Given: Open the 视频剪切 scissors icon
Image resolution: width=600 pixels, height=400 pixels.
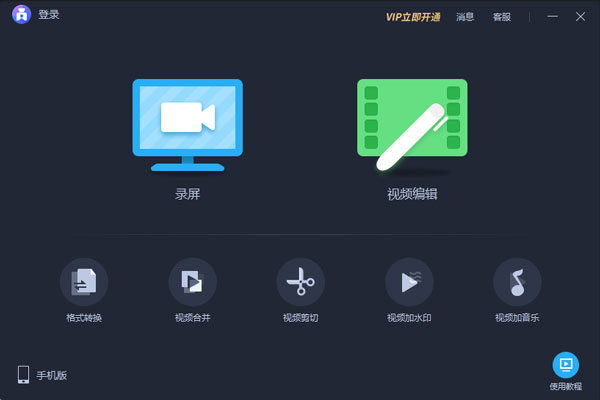Looking at the screenshot, I should coord(301,282).
